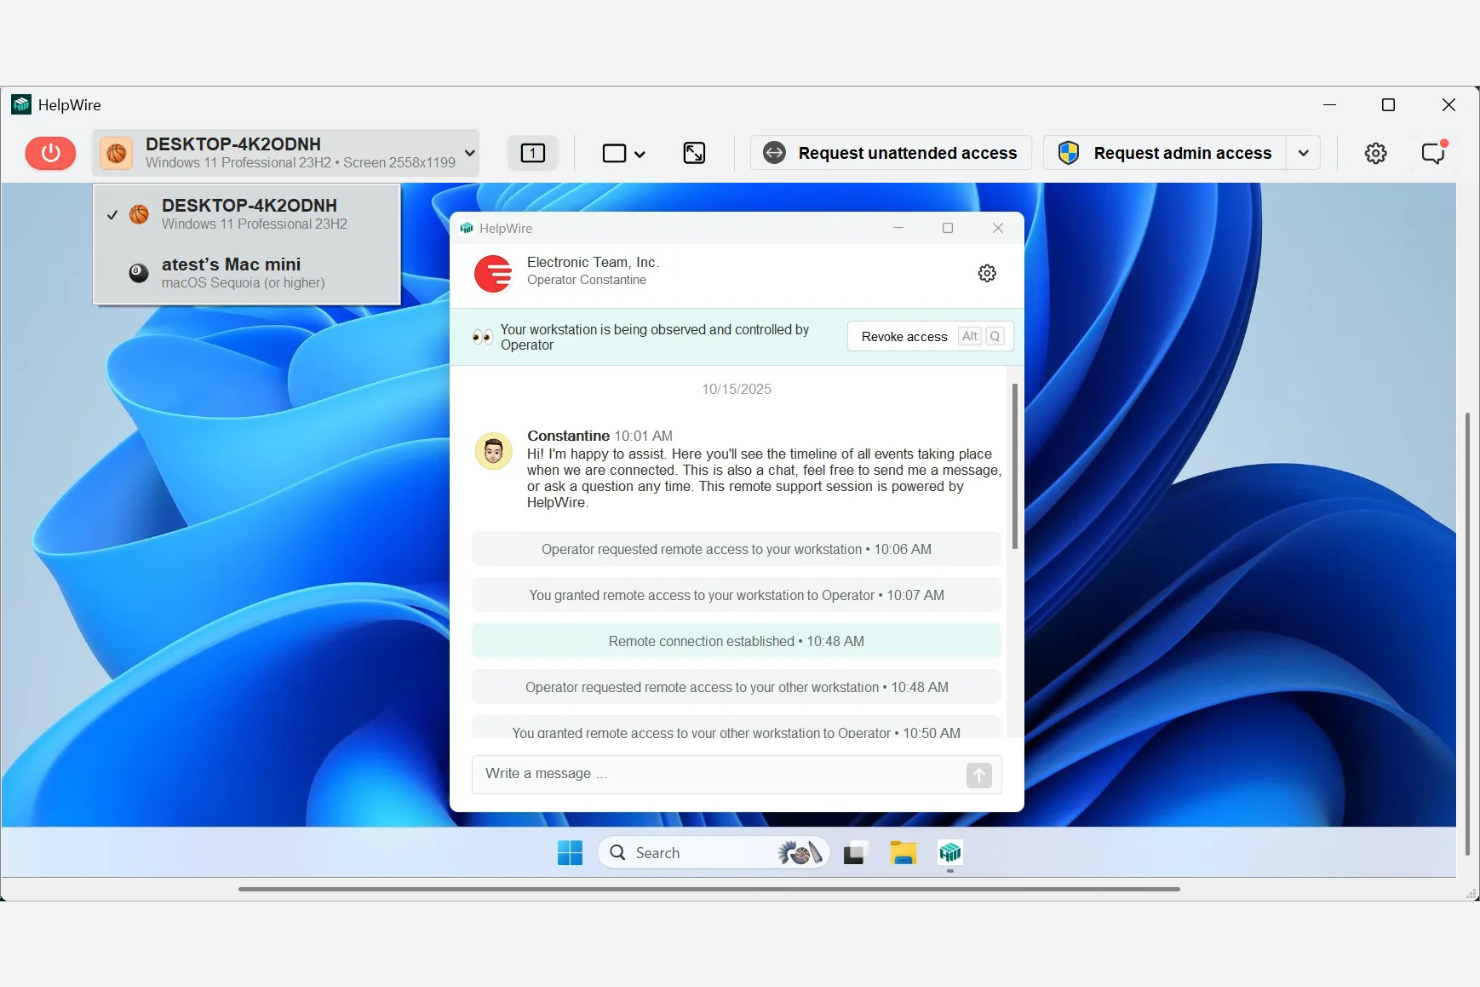Enter fullscreen with the expand icon
Viewport: 1480px width, 987px height.
point(694,153)
